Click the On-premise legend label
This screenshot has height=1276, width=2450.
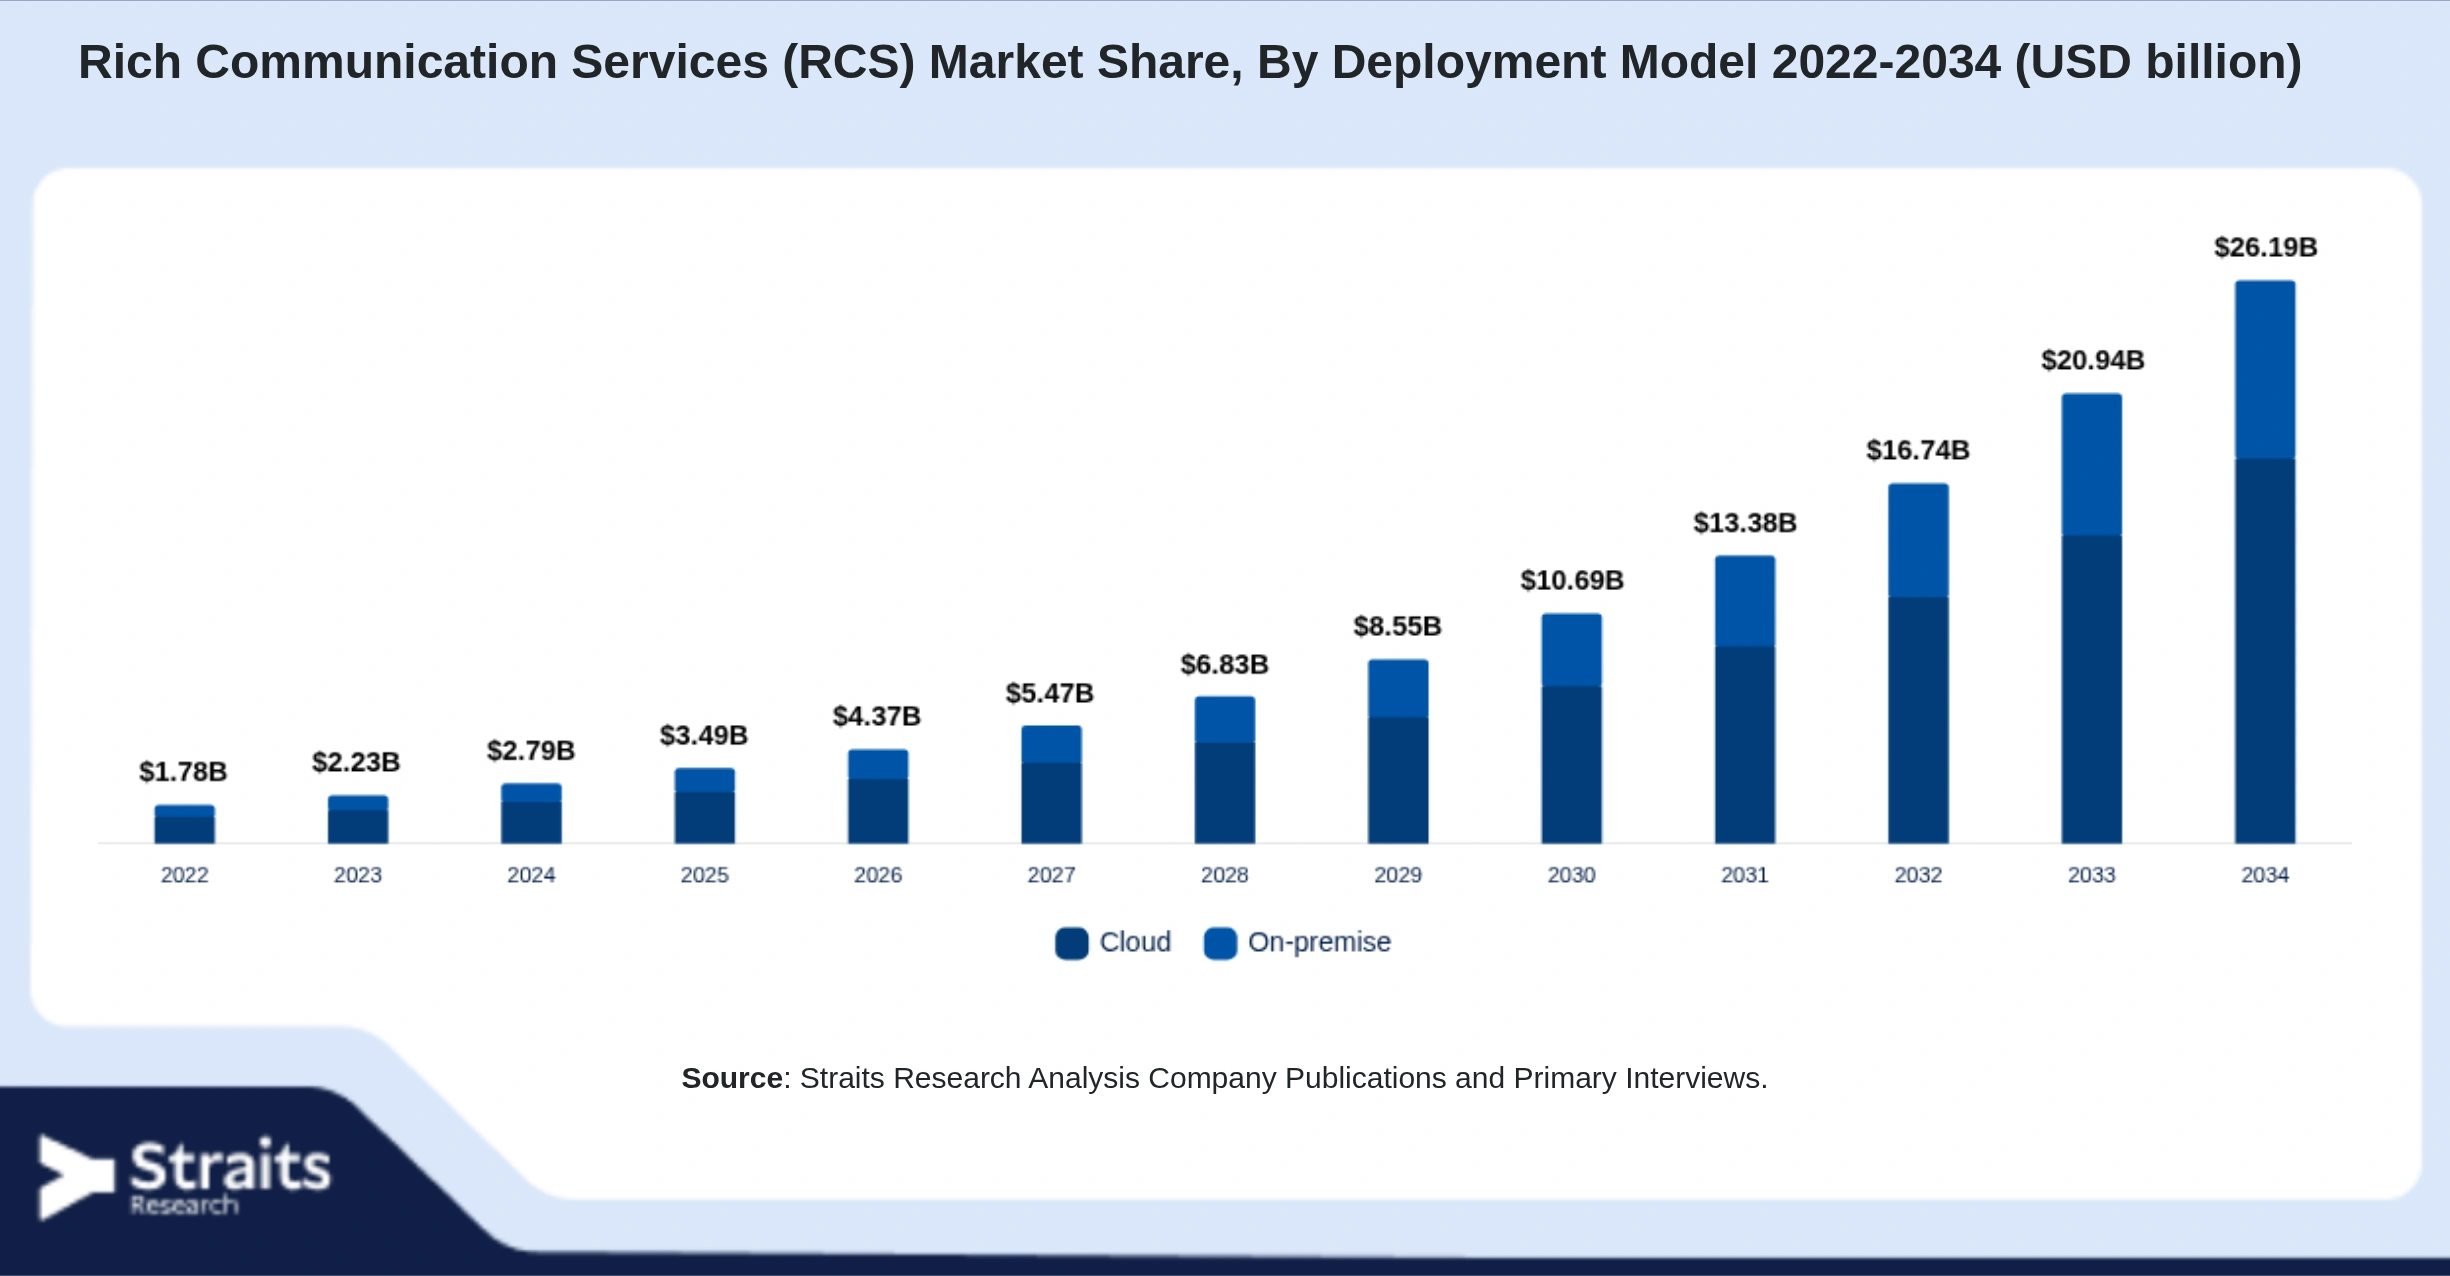point(1319,942)
